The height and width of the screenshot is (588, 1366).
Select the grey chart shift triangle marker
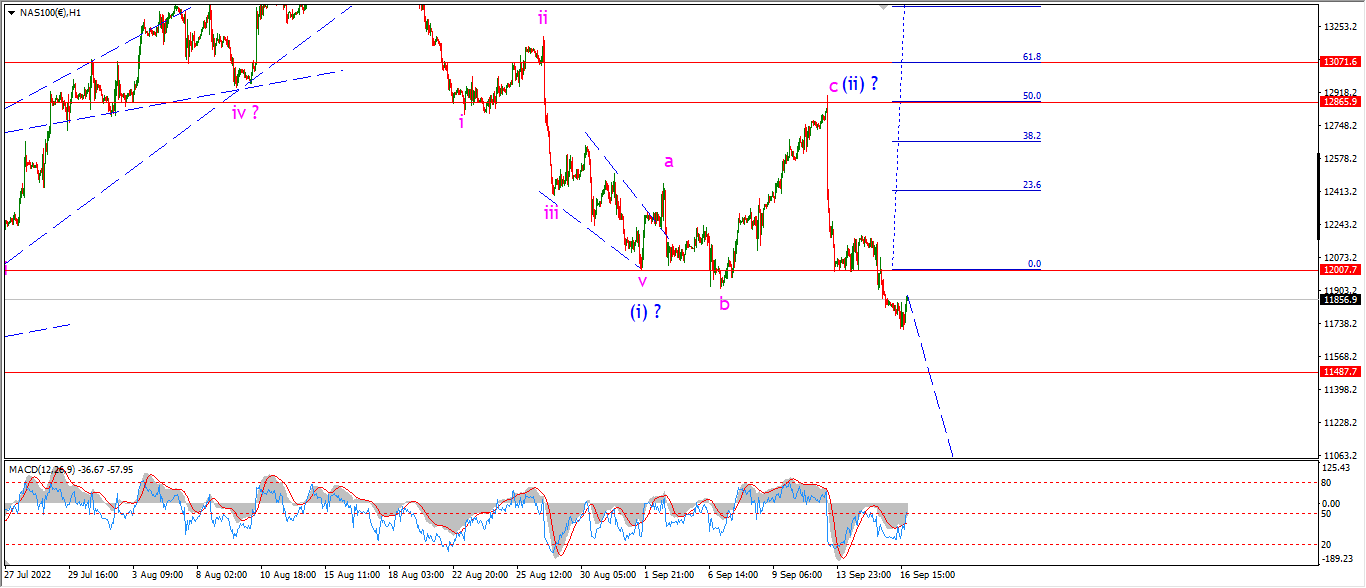click(x=883, y=7)
